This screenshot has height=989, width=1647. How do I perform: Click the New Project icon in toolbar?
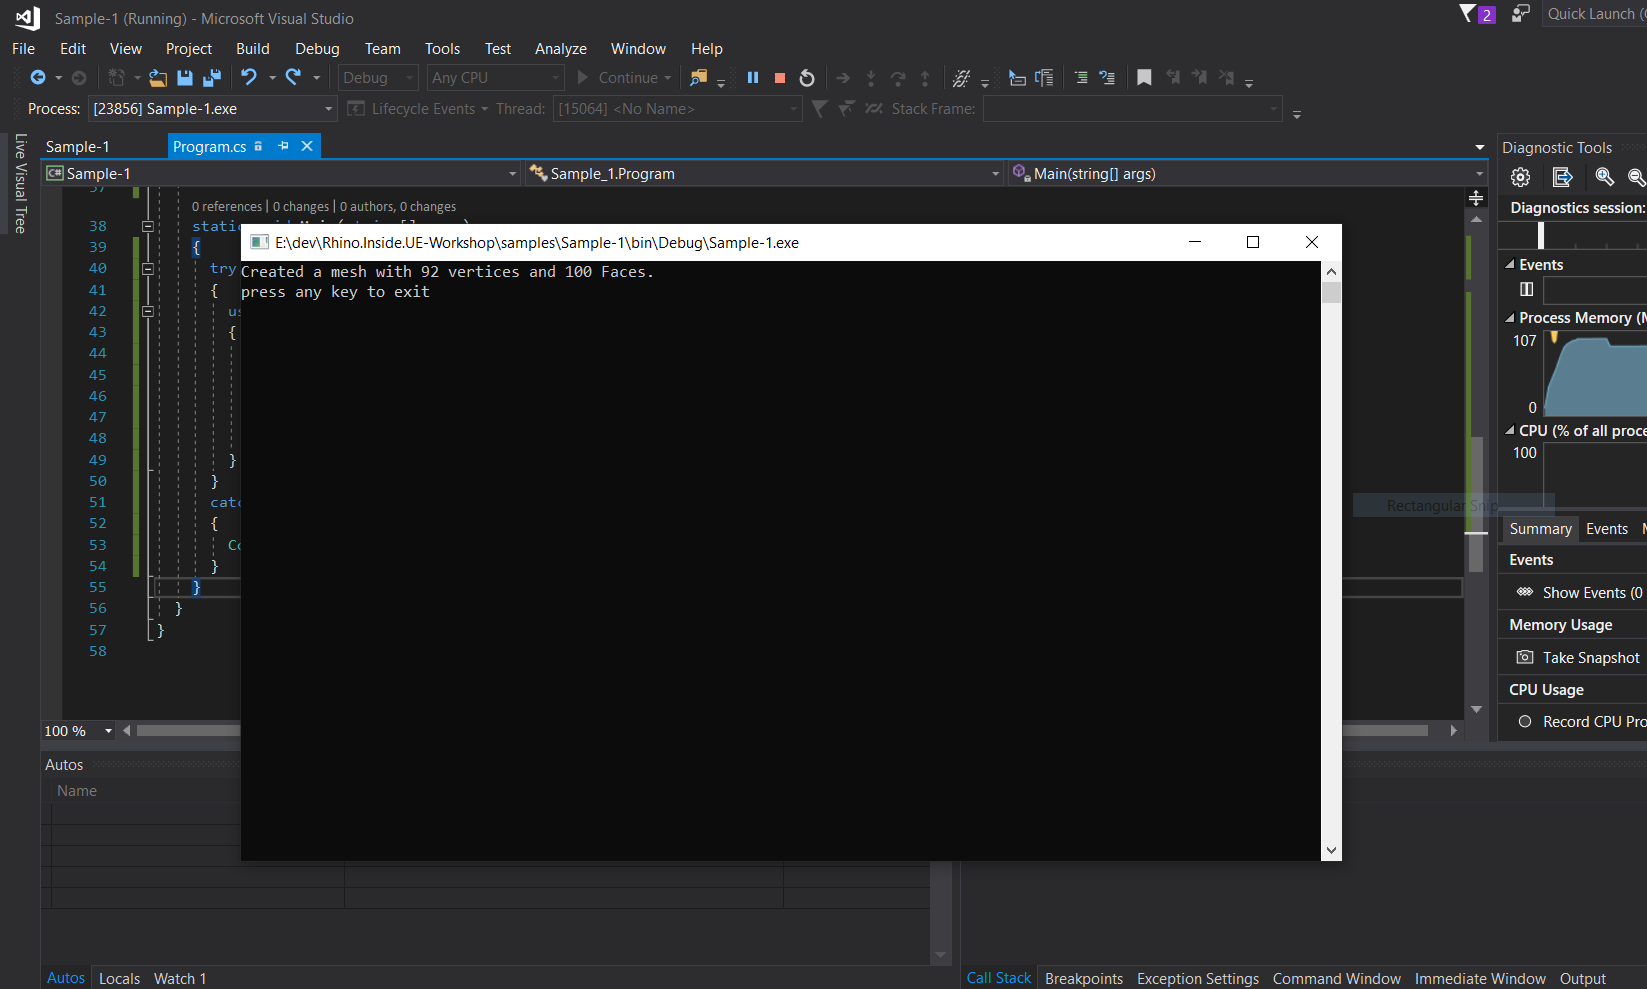pyautogui.click(x=117, y=78)
